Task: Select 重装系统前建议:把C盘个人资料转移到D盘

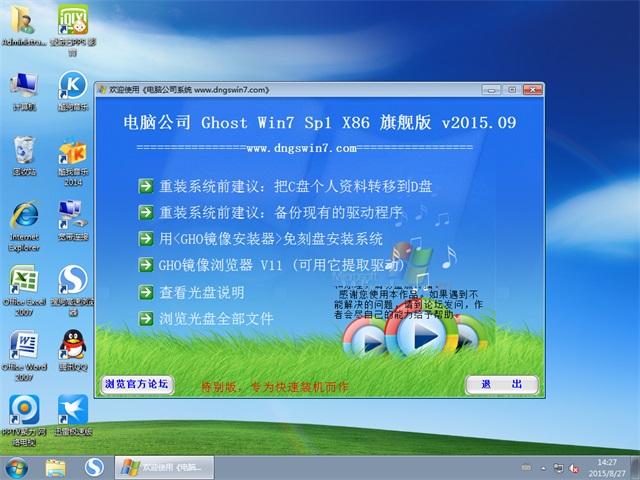Action: [x=296, y=186]
